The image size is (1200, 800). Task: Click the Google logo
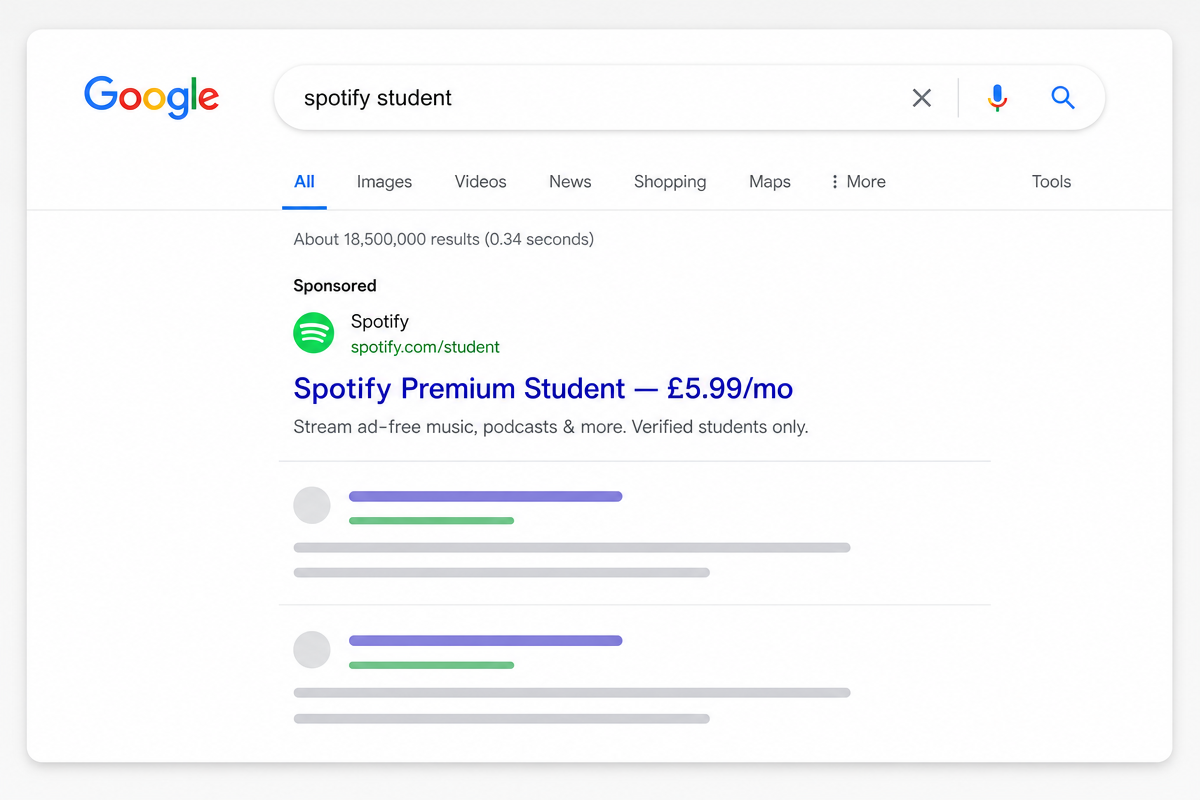click(151, 96)
